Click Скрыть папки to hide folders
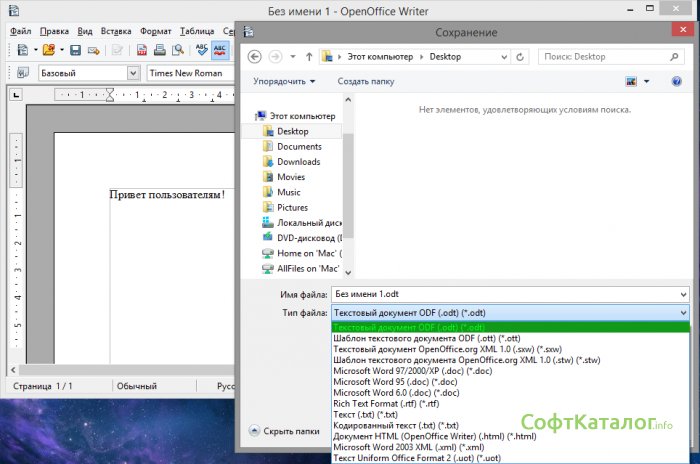Viewport: 700px width, 464px height. (x=284, y=431)
